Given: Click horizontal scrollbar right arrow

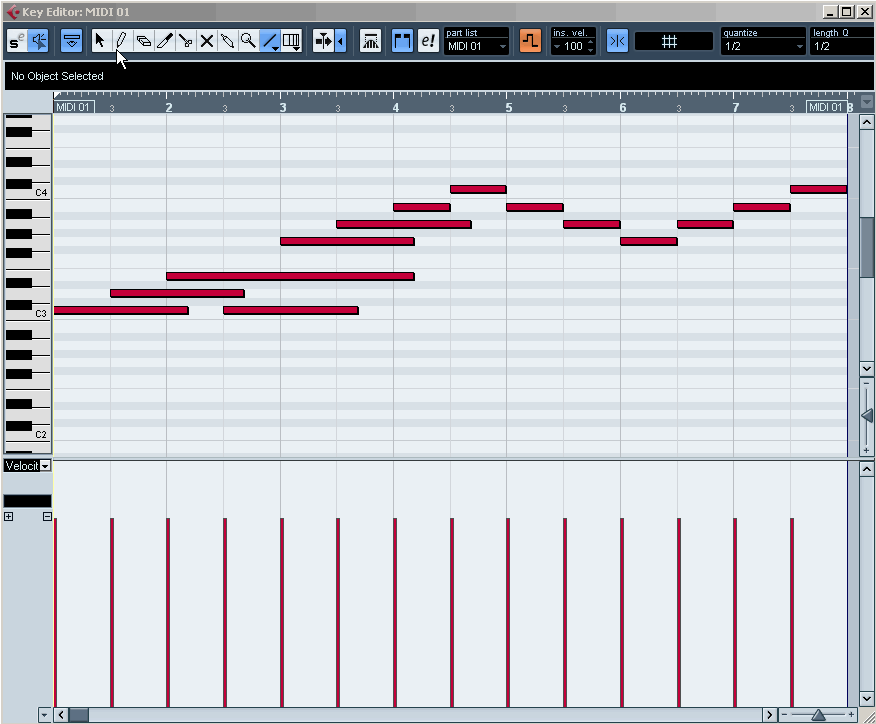Looking at the screenshot, I should pyautogui.click(x=769, y=715).
